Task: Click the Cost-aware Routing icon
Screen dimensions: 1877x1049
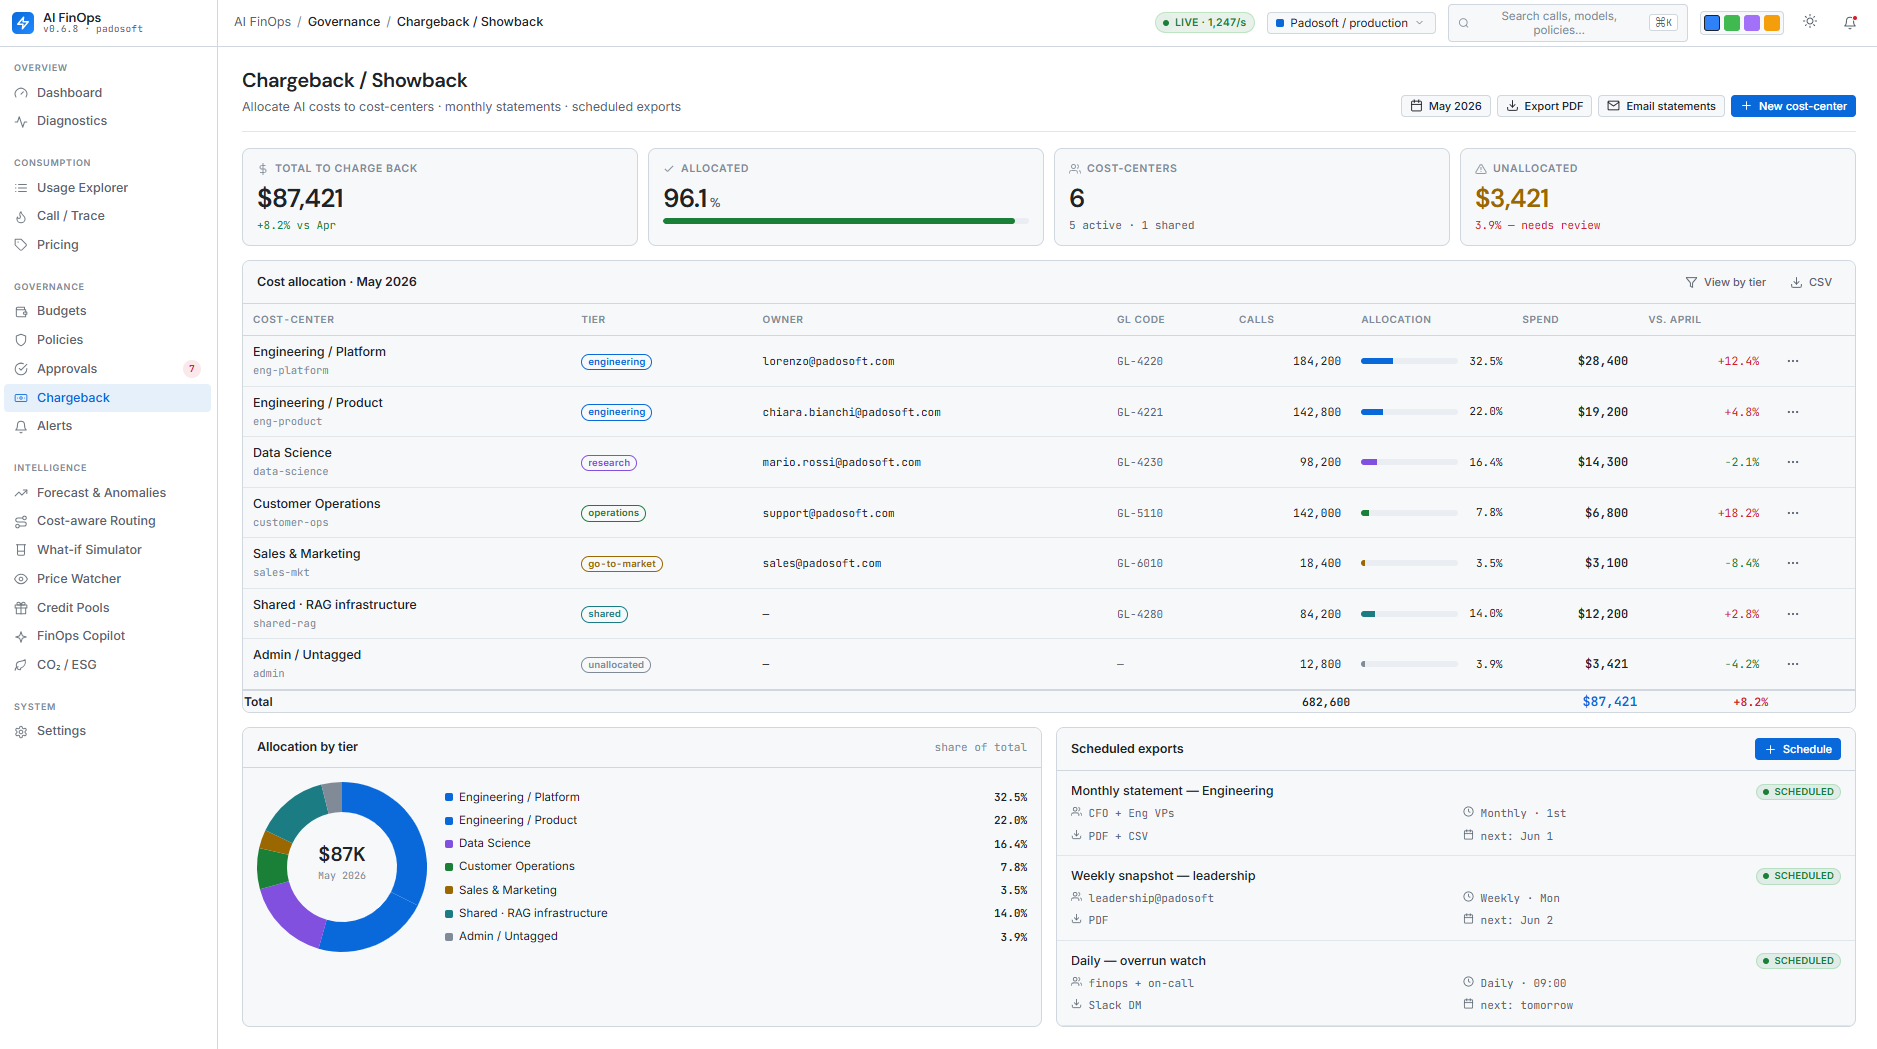Action: [x=21, y=521]
